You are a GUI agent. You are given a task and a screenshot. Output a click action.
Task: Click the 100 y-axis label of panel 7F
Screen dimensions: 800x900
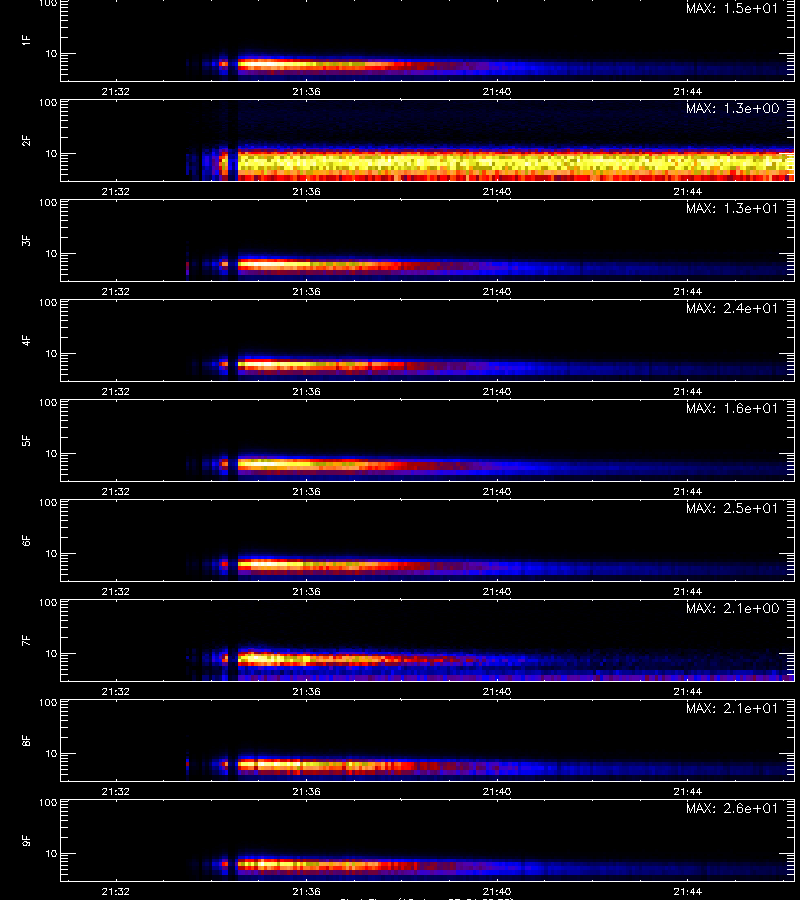[x=48, y=603]
